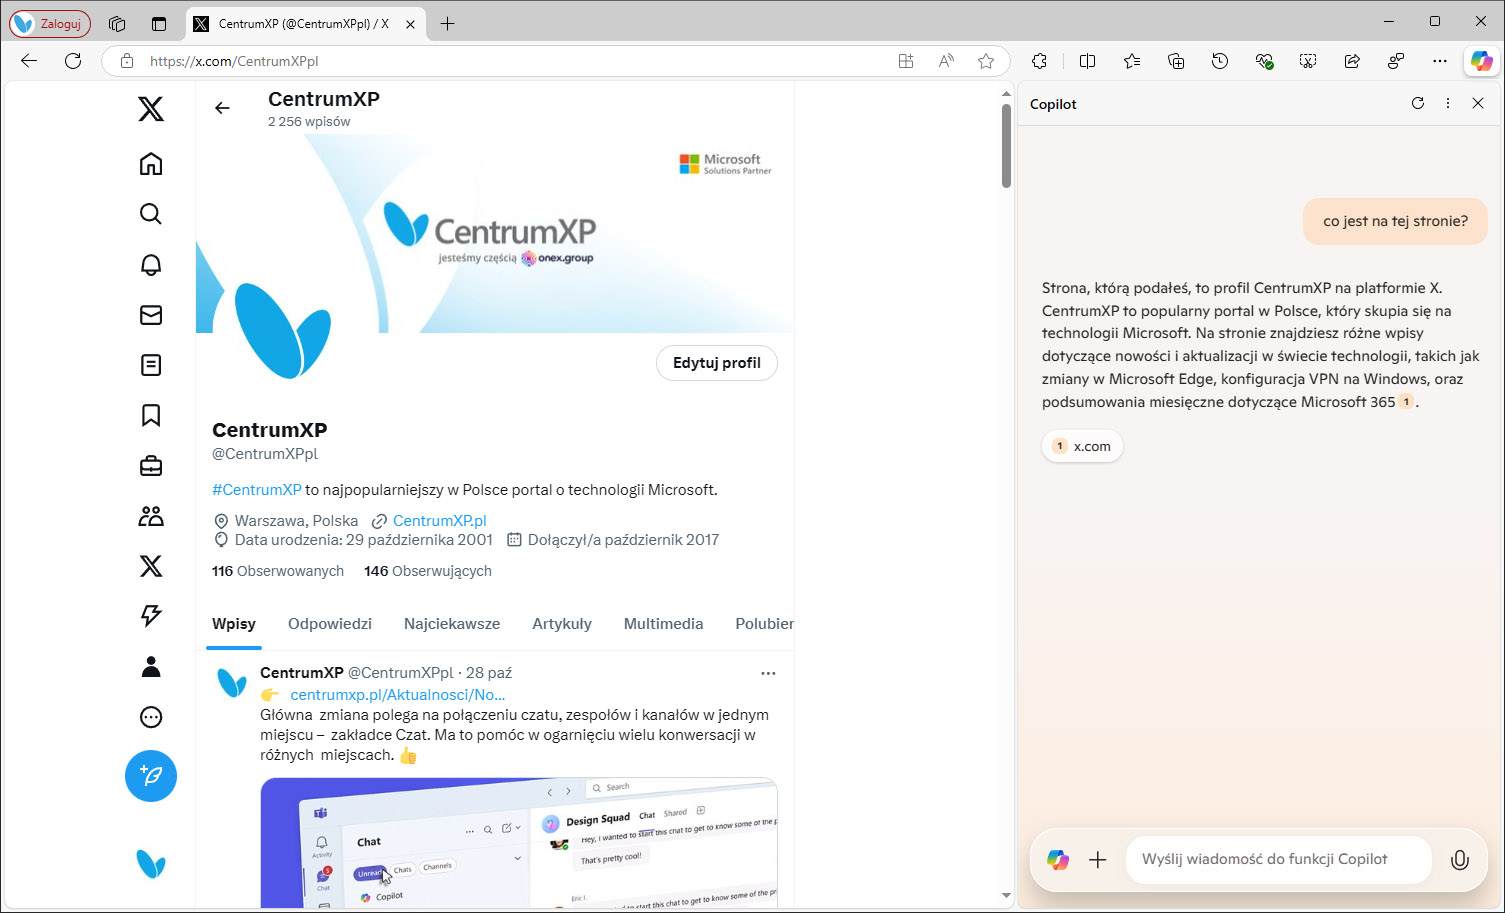1505x913 pixels.
Task: Open Edge Collections icon
Action: coord(1176,61)
